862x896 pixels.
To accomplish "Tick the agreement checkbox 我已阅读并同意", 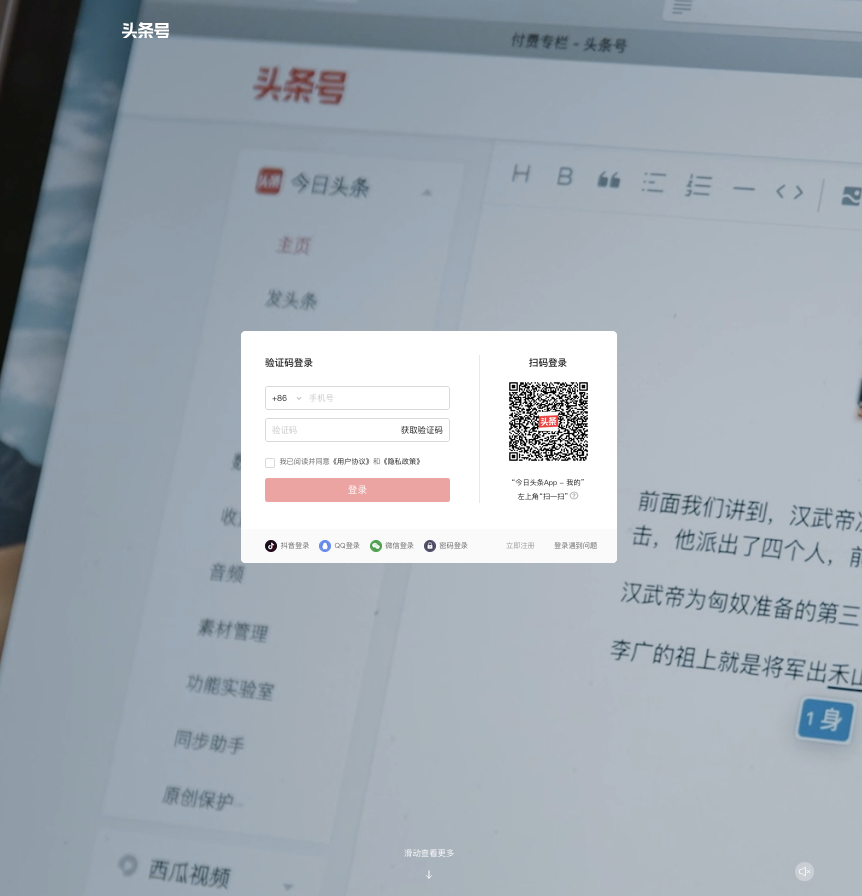I will click(270, 462).
